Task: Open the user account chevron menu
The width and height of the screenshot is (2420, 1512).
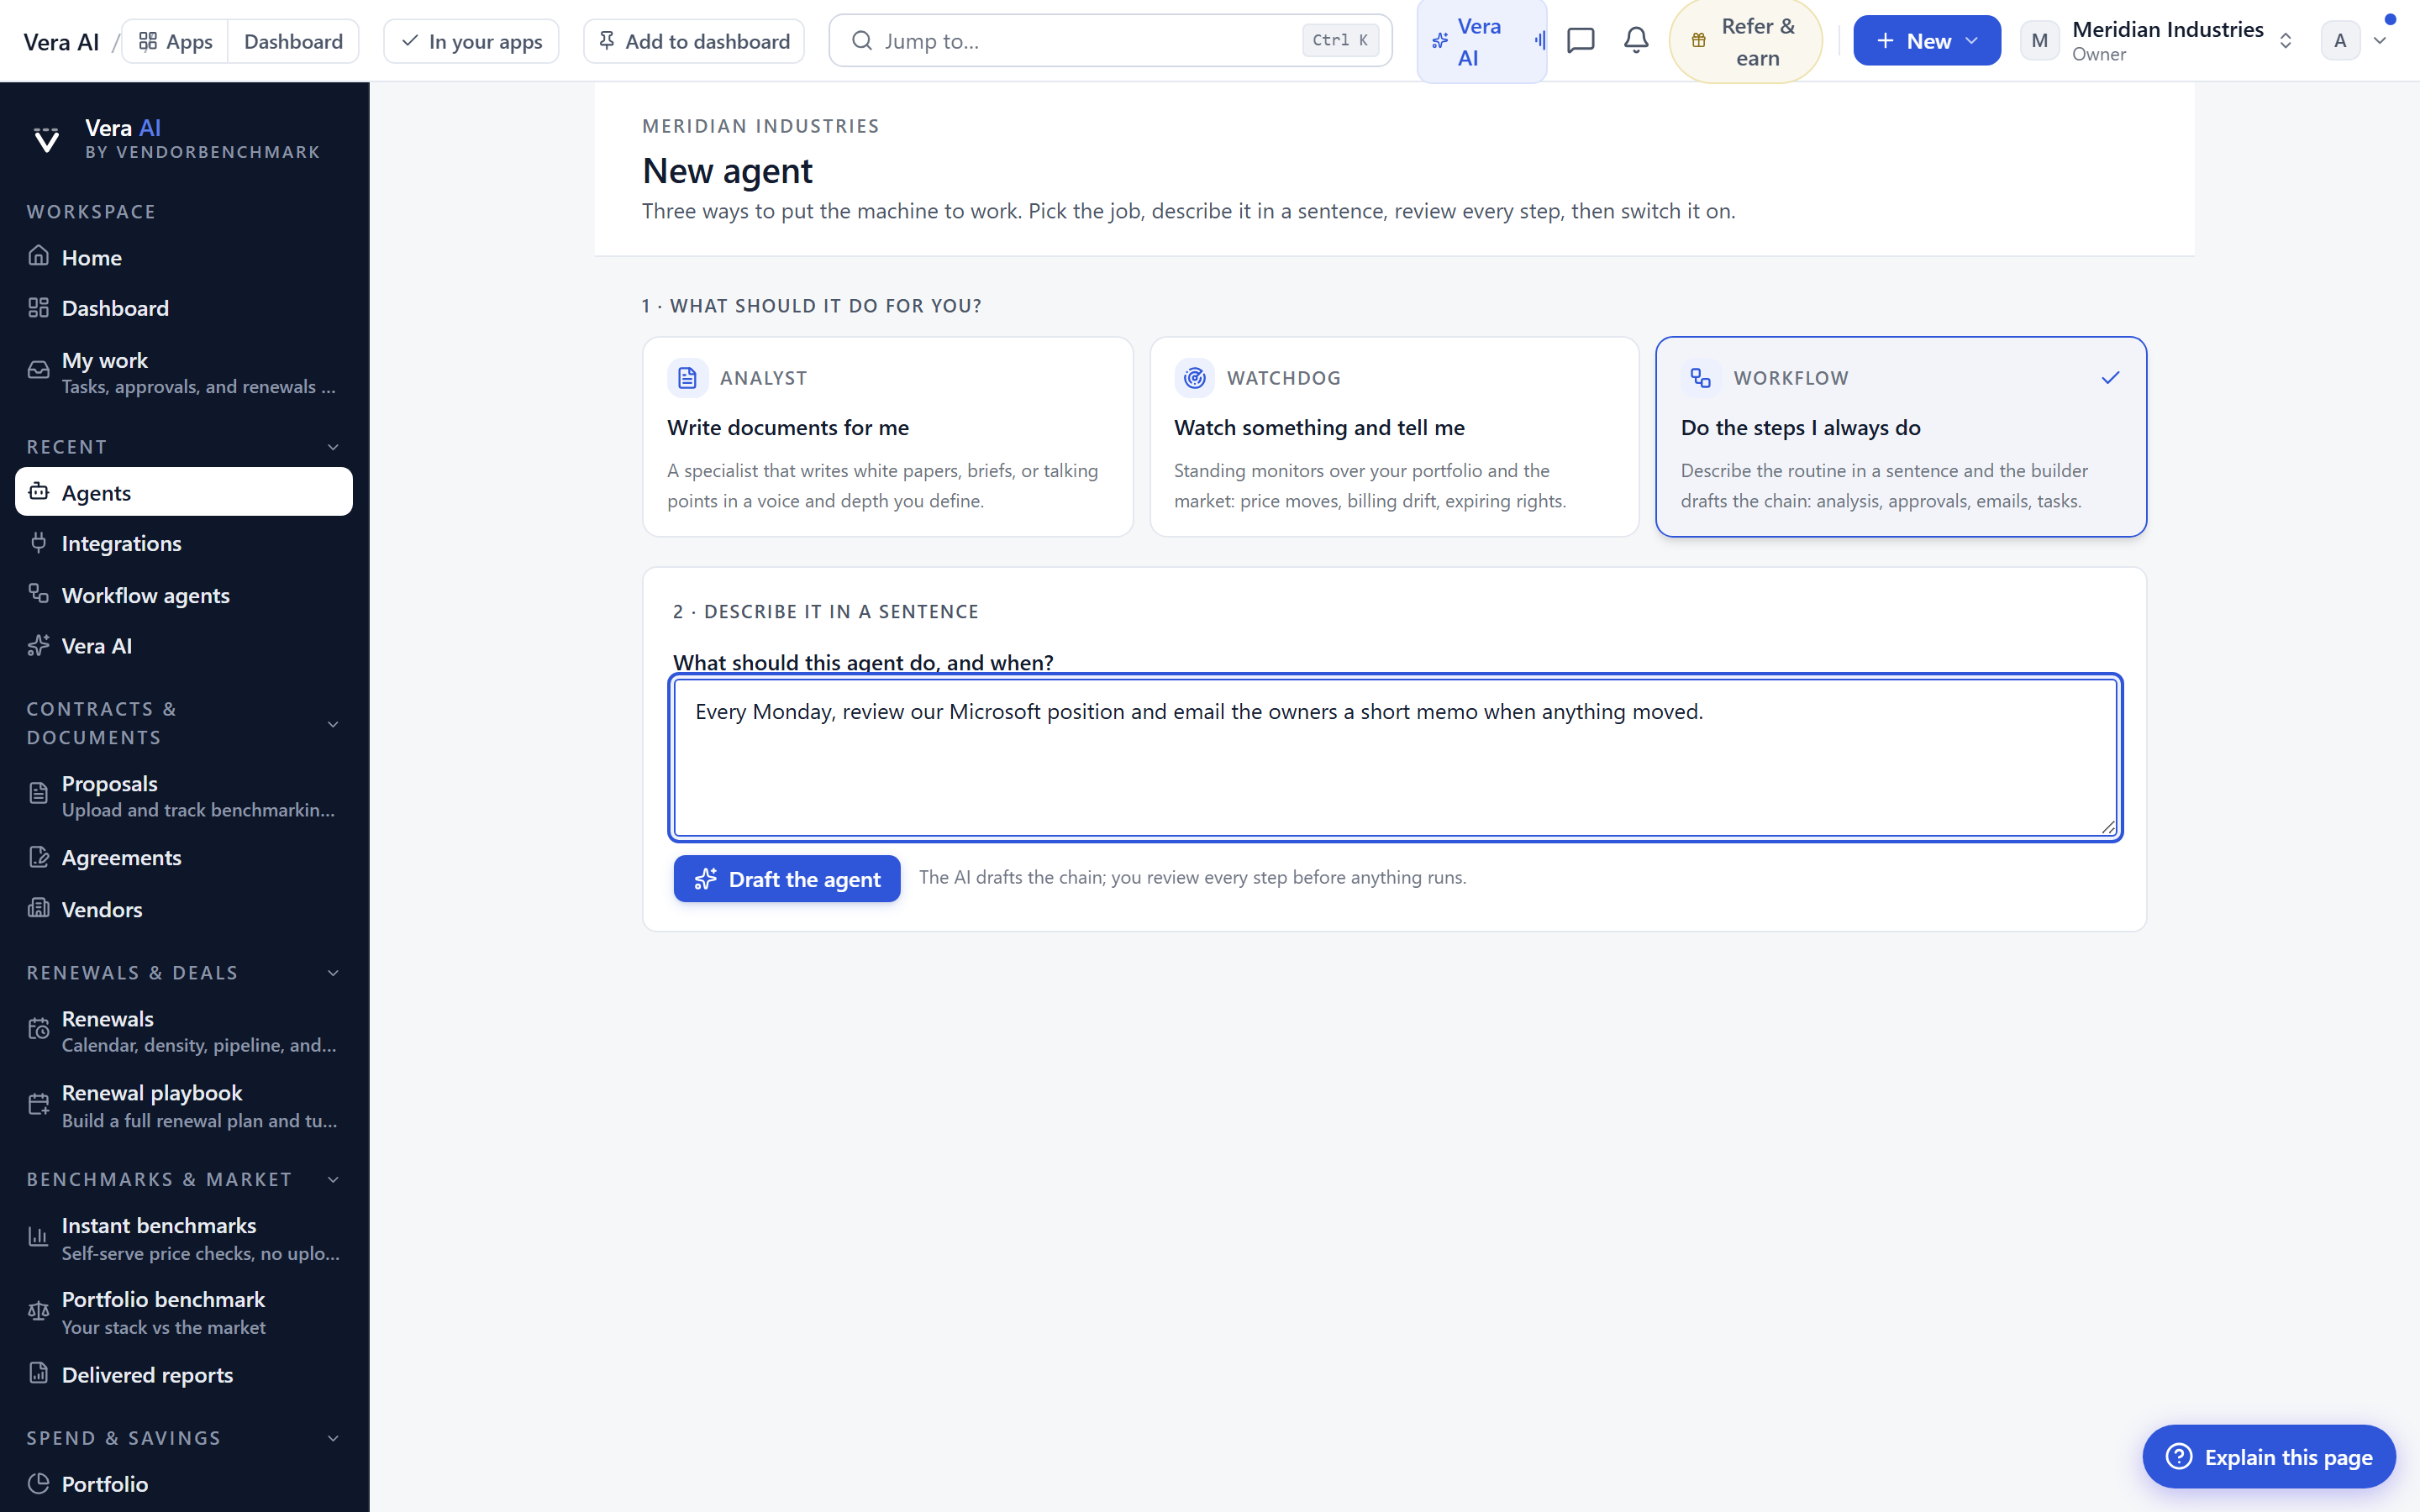Action: tap(2380, 41)
